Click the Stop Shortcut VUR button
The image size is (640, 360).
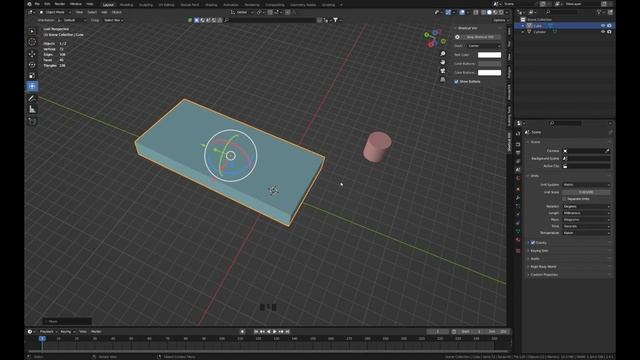click(481, 37)
